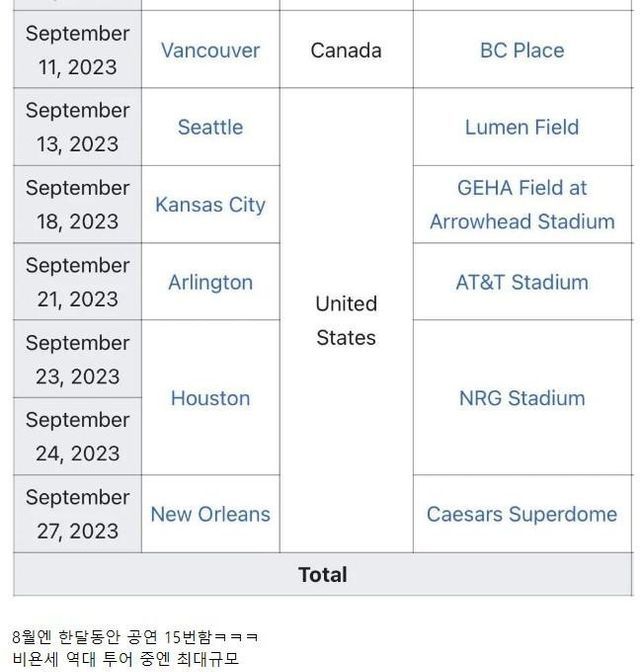Screen dimensions: 640x672
Task: Follow the AT&T Stadium link
Action: (x=522, y=282)
